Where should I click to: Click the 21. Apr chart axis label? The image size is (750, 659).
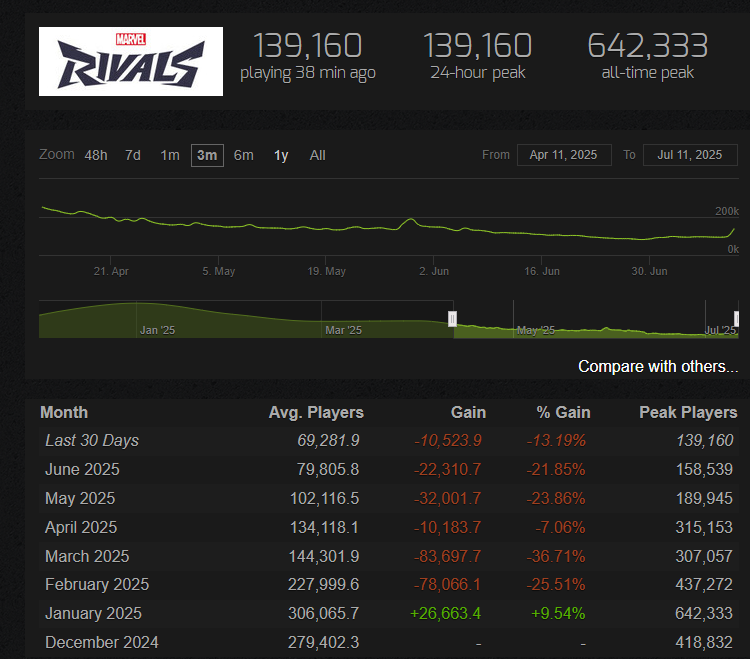(x=111, y=271)
